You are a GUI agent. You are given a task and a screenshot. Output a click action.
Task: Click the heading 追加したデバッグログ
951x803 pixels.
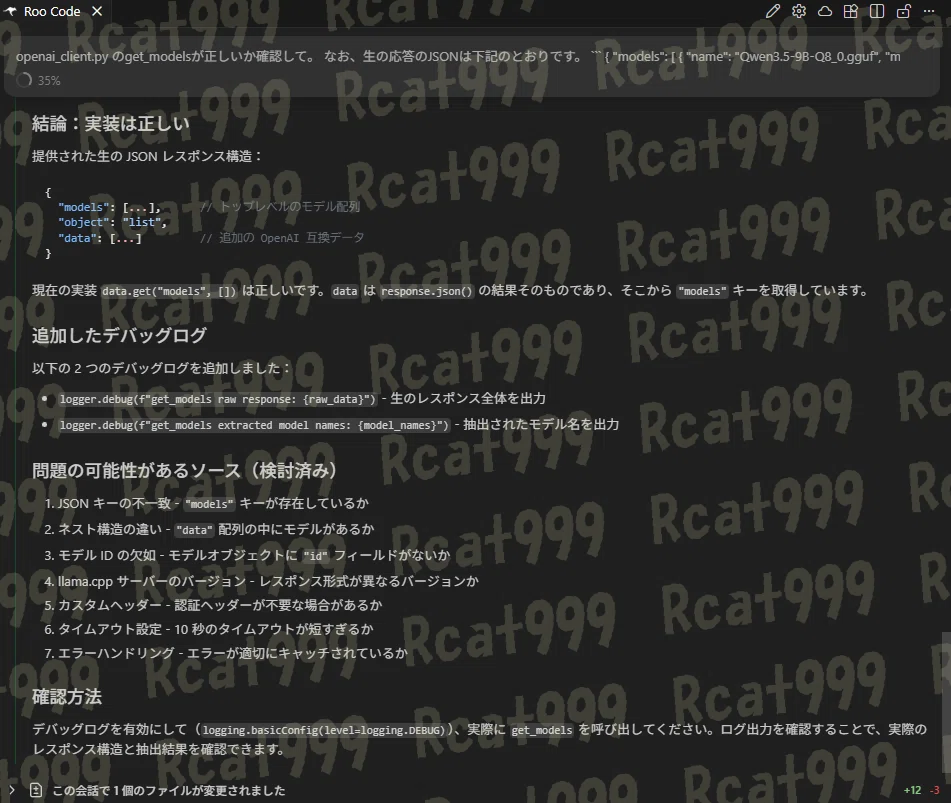[x=119, y=335]
